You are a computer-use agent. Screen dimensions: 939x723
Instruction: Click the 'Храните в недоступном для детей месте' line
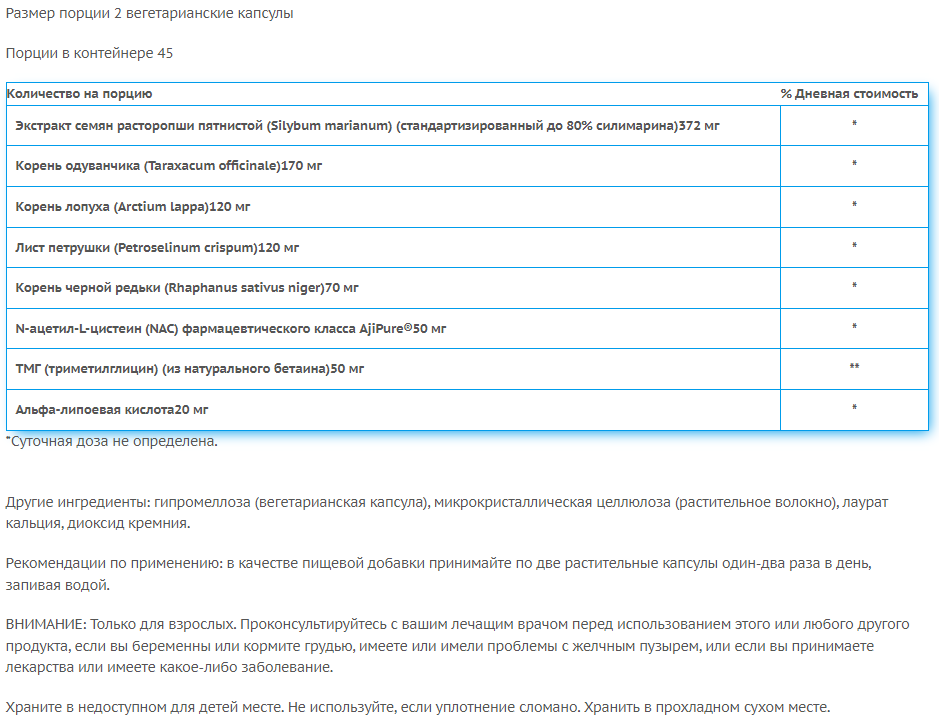click(417, 707)
